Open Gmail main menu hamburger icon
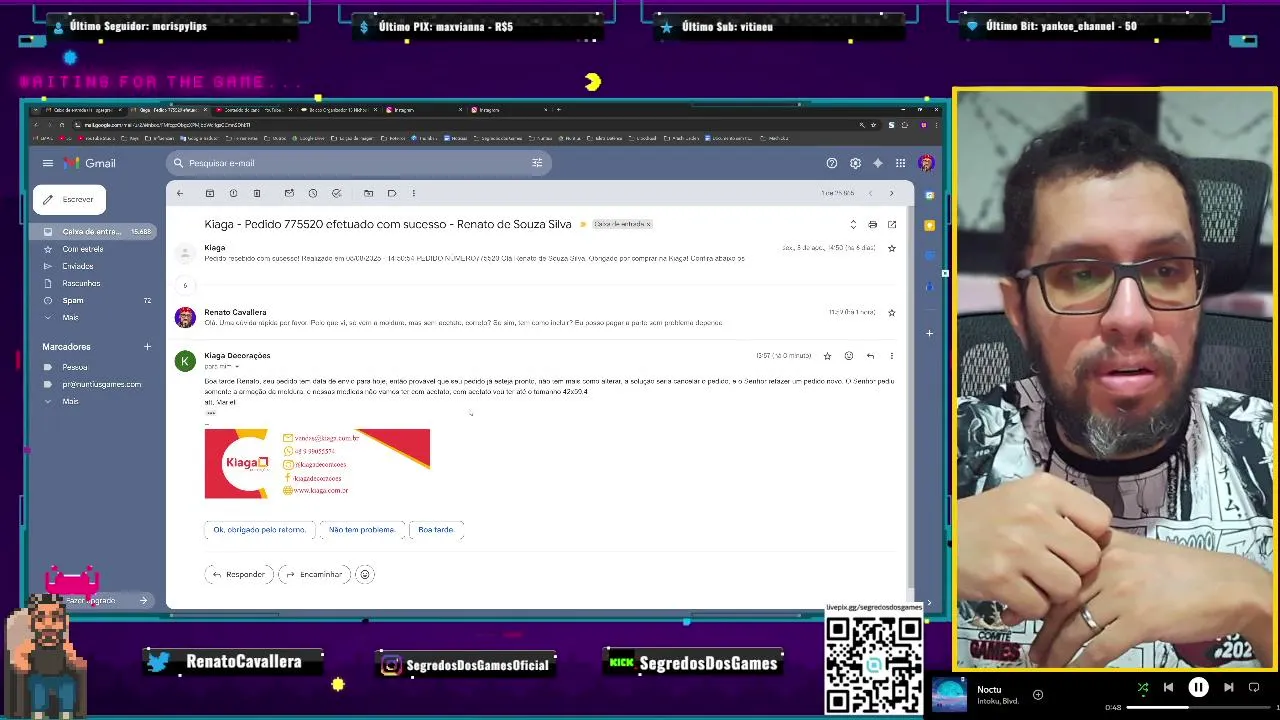 point(47,163)
